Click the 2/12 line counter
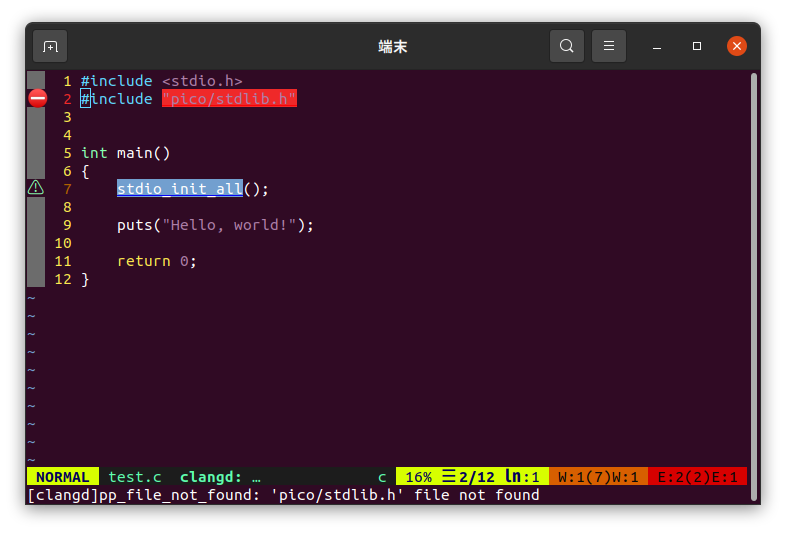 coord(476,477)
